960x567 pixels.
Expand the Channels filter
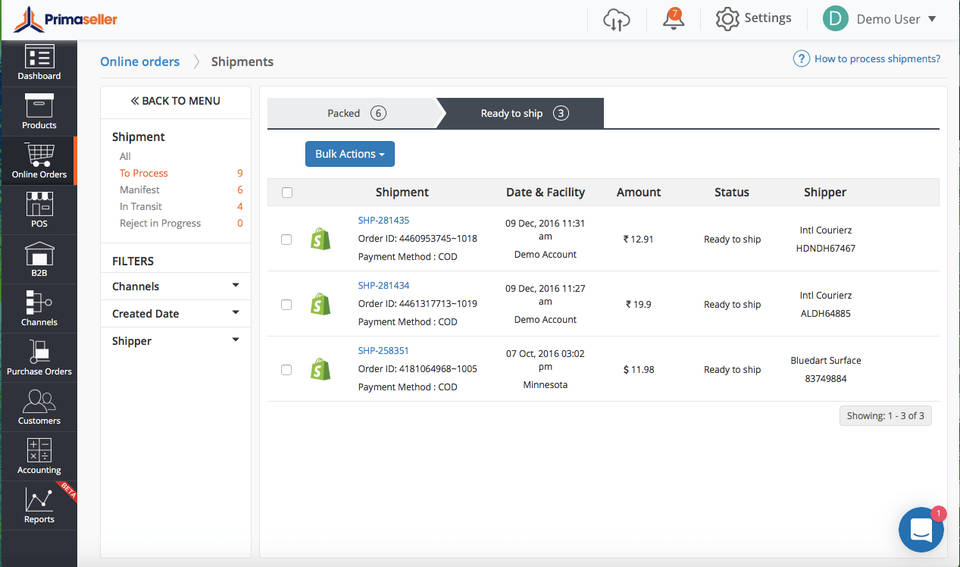(176, 286)
